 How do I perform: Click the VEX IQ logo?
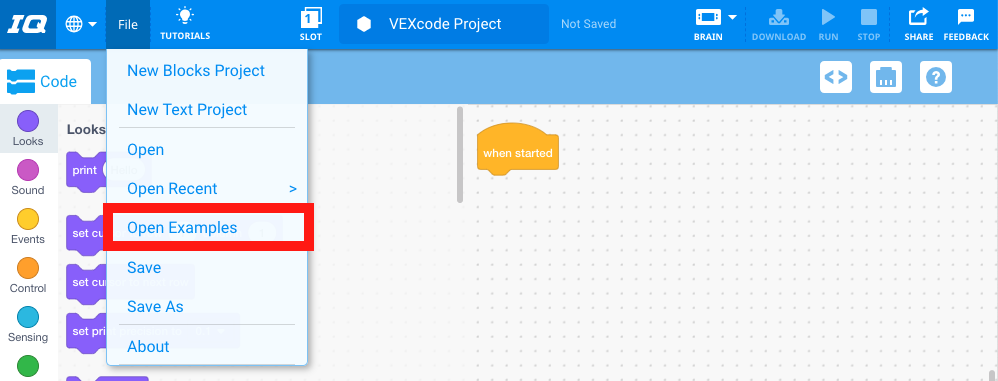(27, 24)
